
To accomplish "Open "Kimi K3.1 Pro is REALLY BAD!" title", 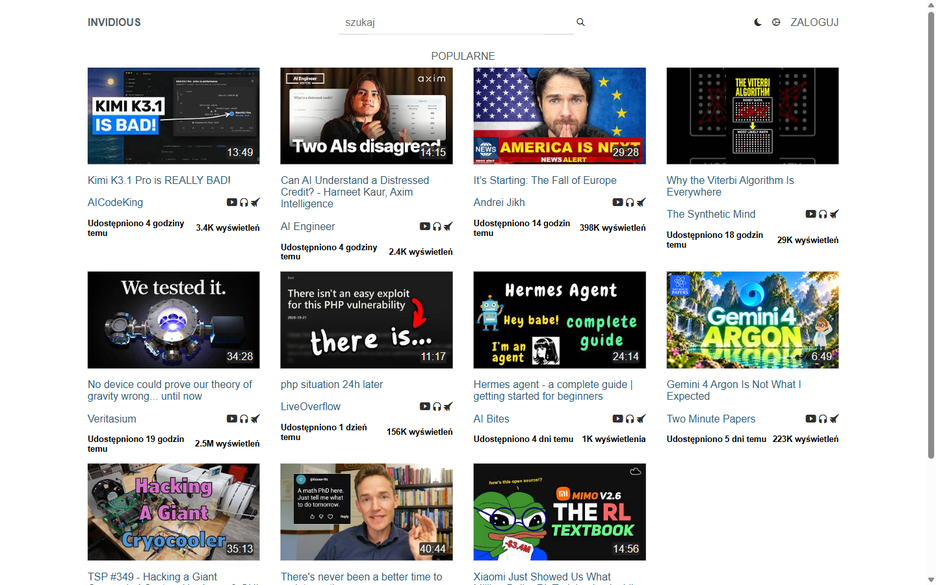I will [x=159, y=180].
